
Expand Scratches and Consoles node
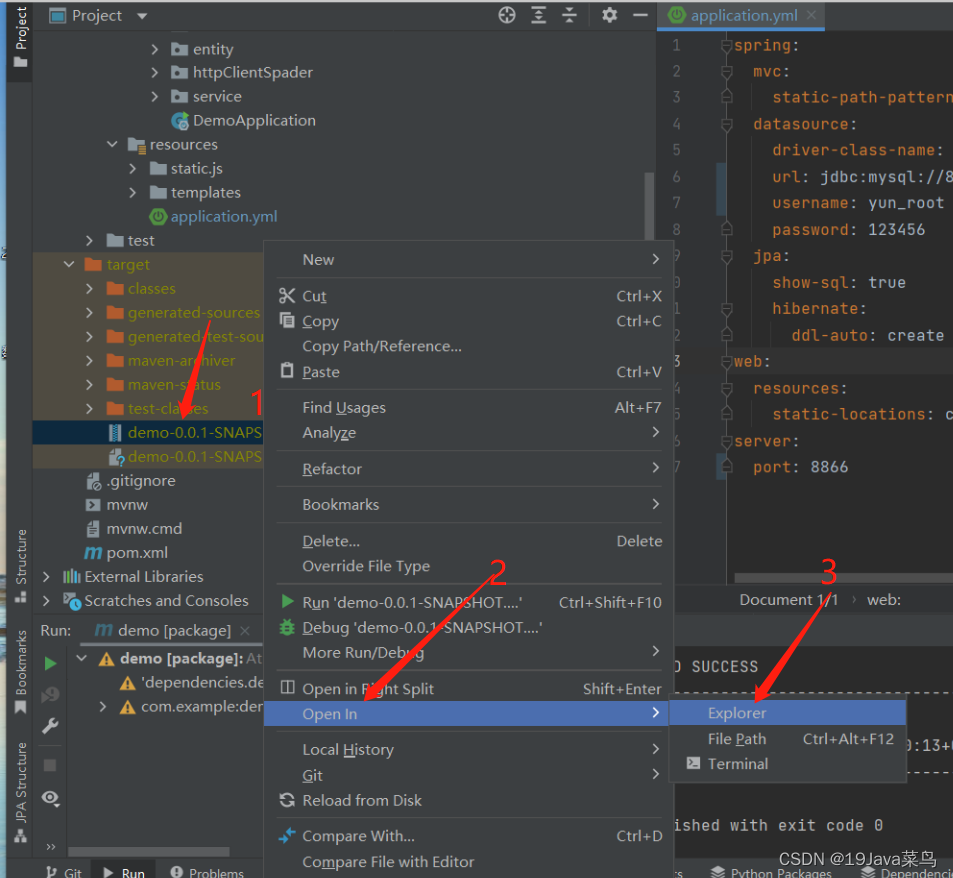click(x=46, y=601)
